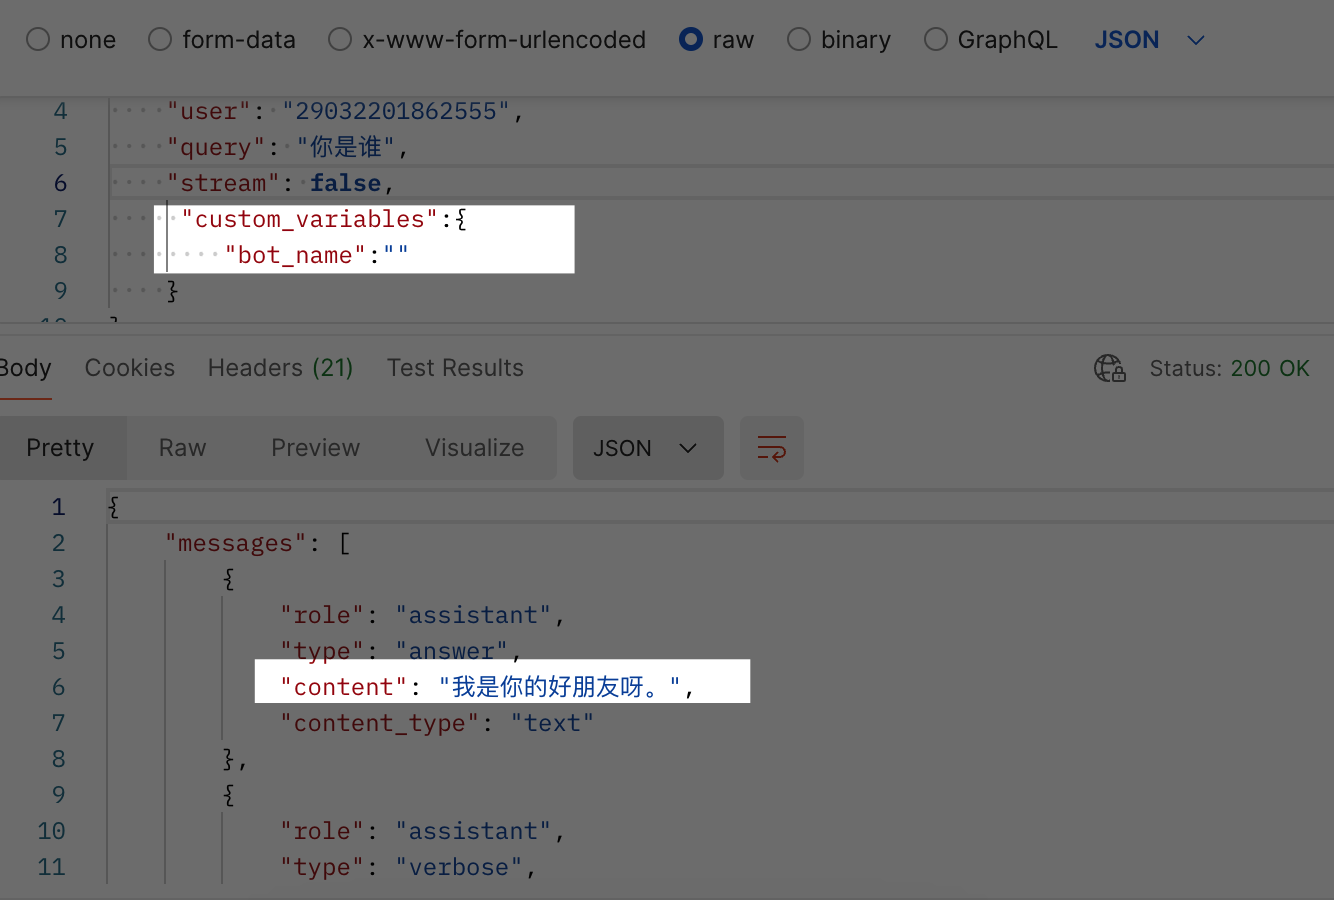The height and width of the screenshot is (900, 1334).
Task: Select the none body radio button
Action: (x=38, y=40)
